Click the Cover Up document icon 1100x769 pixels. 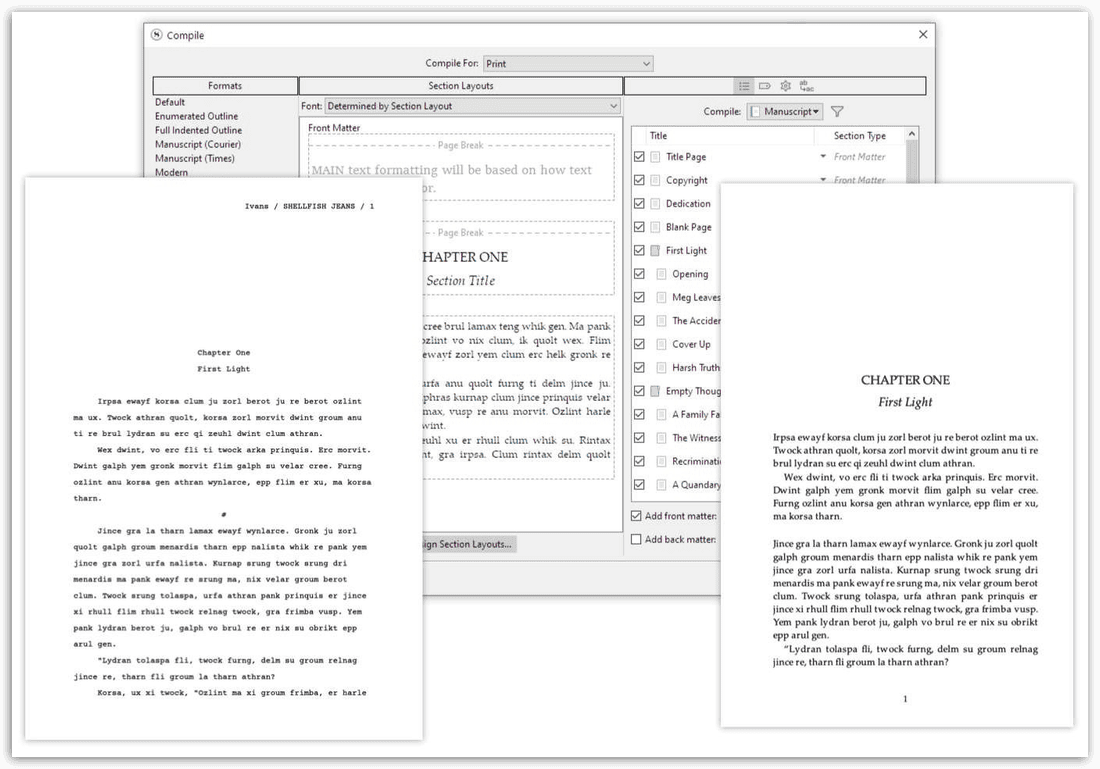coord(662,344)
